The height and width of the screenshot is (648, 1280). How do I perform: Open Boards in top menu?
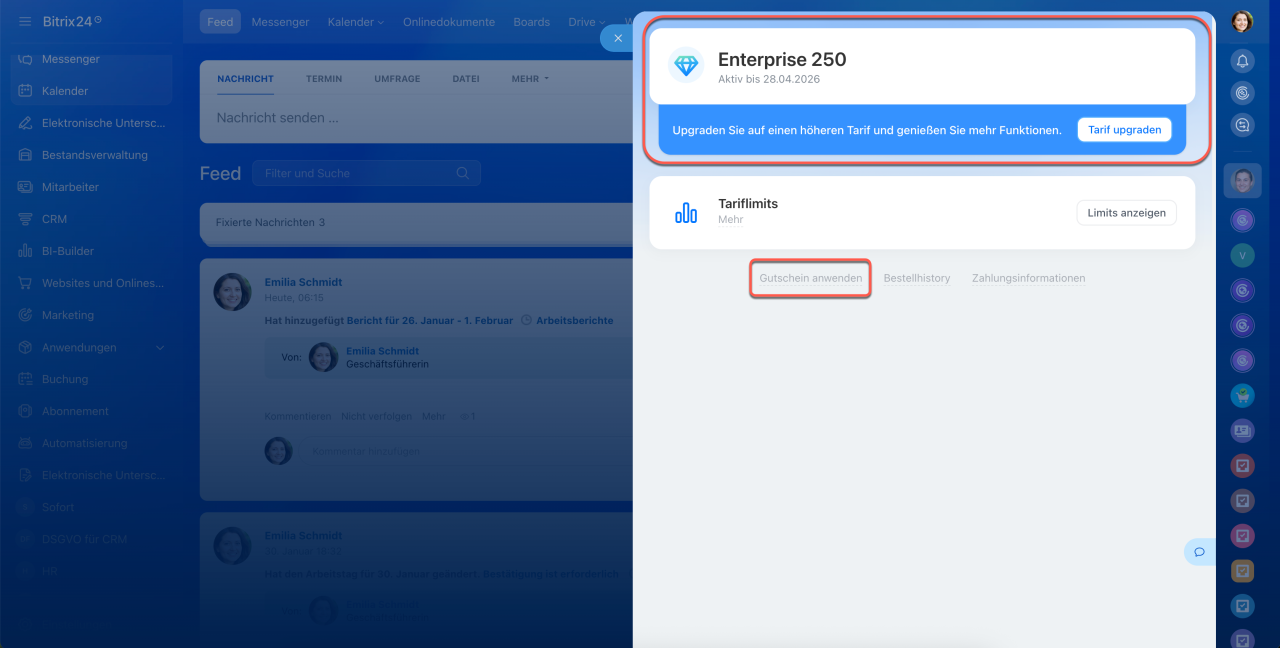point(531,22)
